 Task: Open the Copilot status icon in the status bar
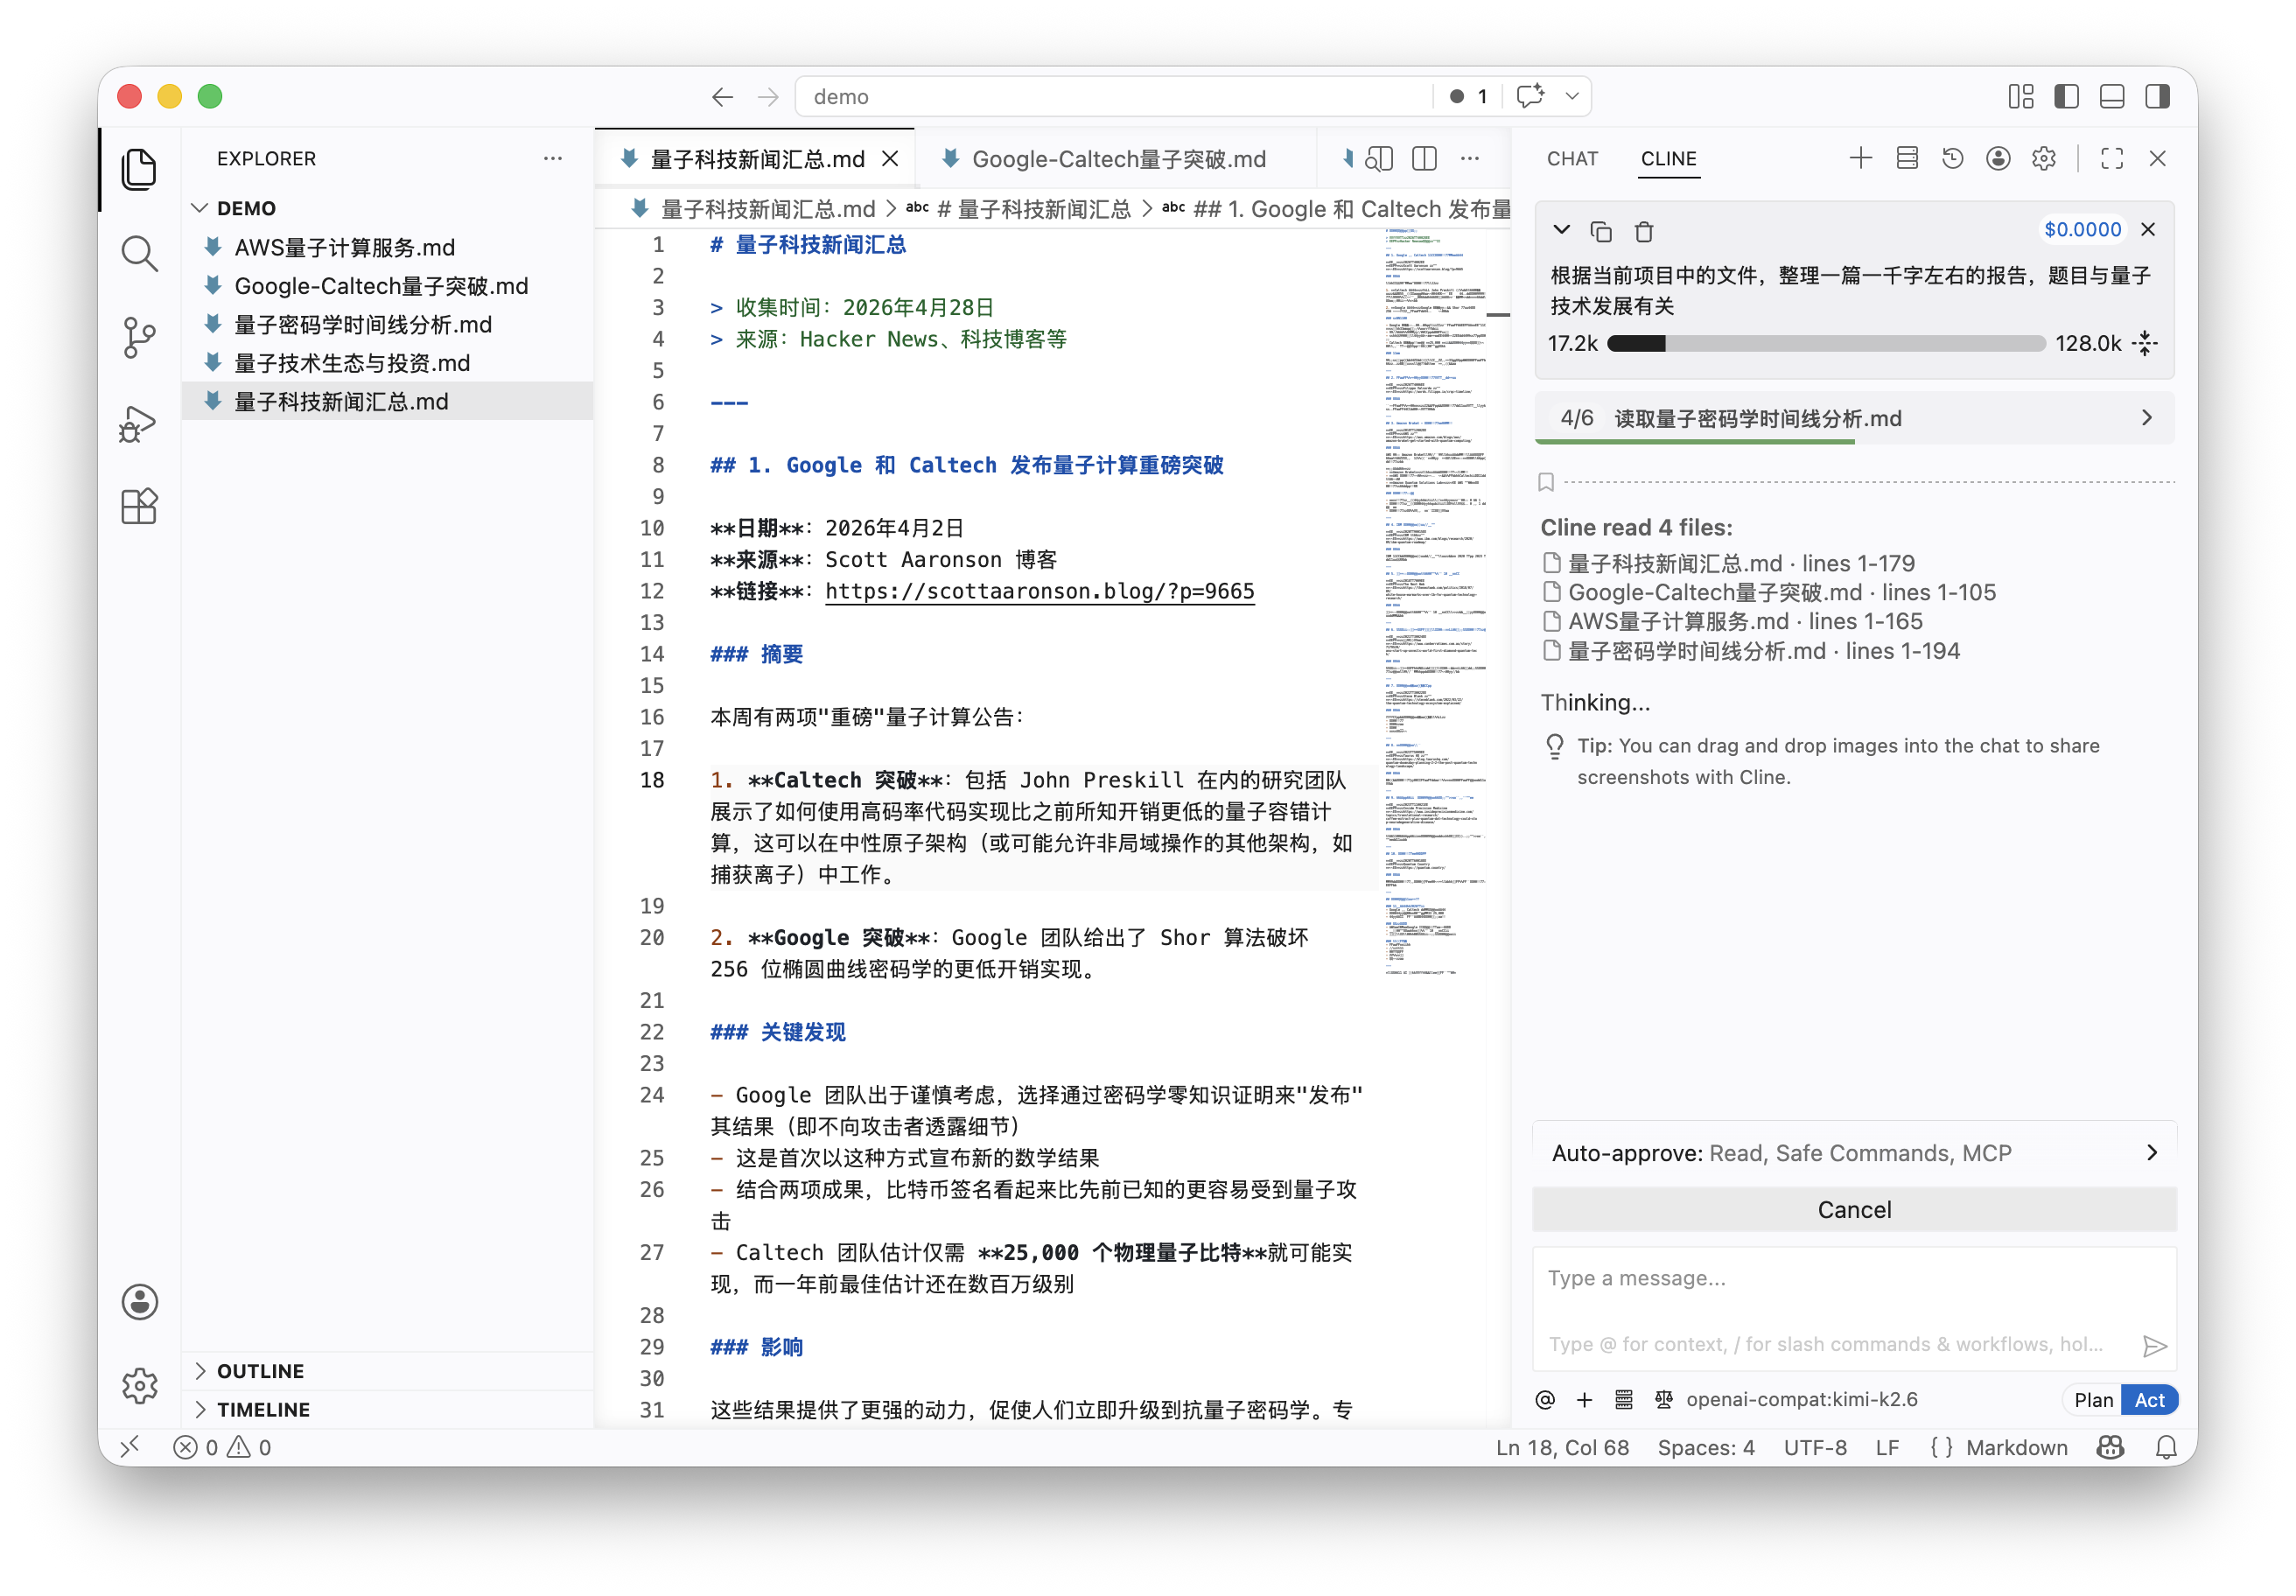tap(2111, 1447)
